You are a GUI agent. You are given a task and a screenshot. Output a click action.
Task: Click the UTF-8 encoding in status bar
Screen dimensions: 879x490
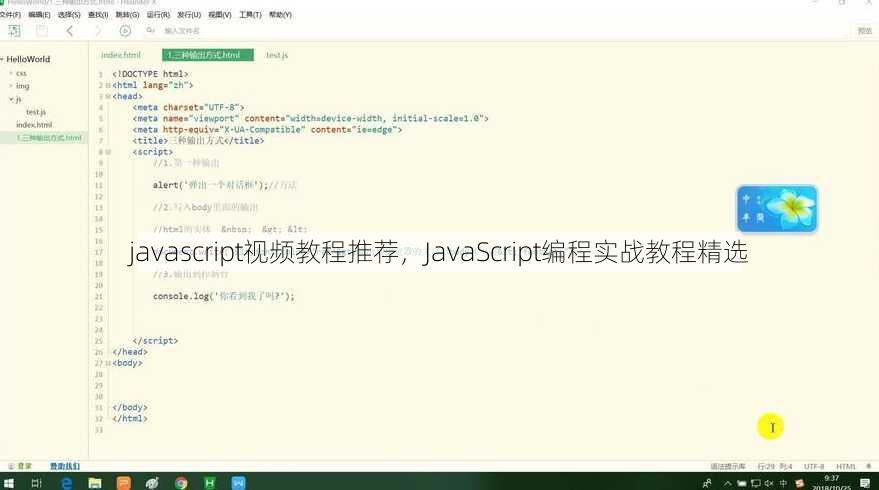(x=814, y=466)
